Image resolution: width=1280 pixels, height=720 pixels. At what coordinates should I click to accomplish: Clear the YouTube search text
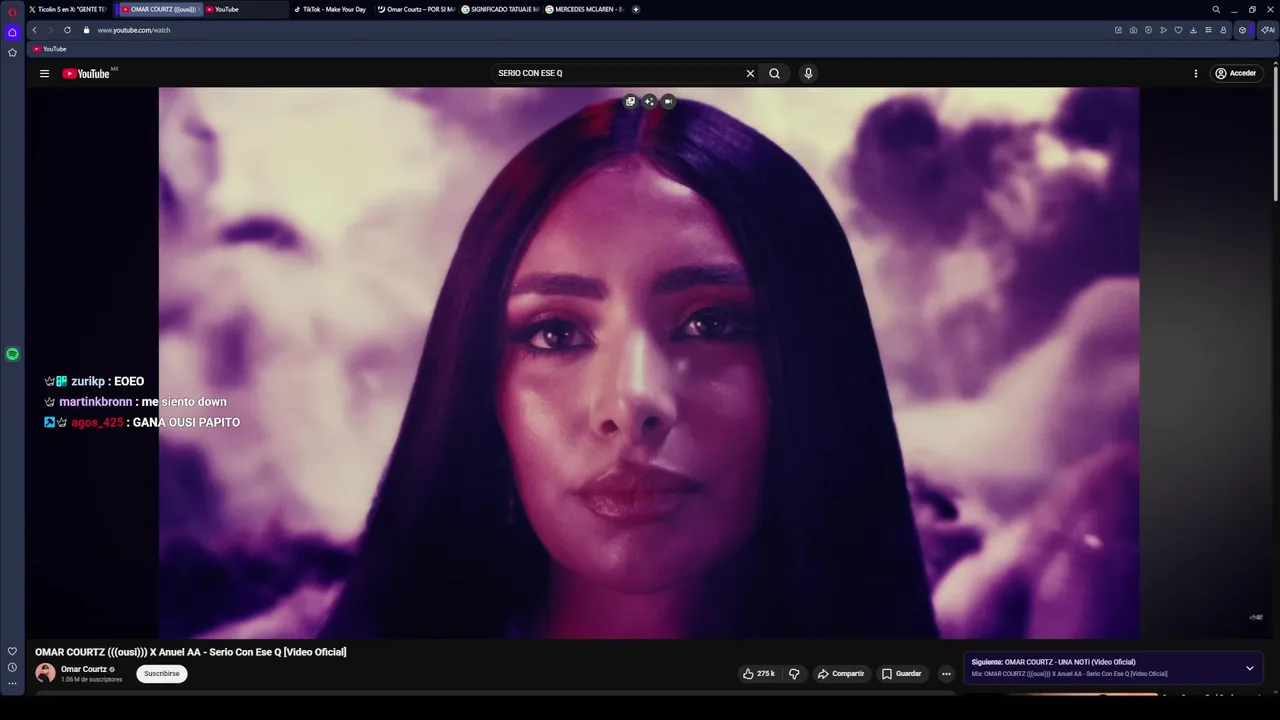coord(750,73)
